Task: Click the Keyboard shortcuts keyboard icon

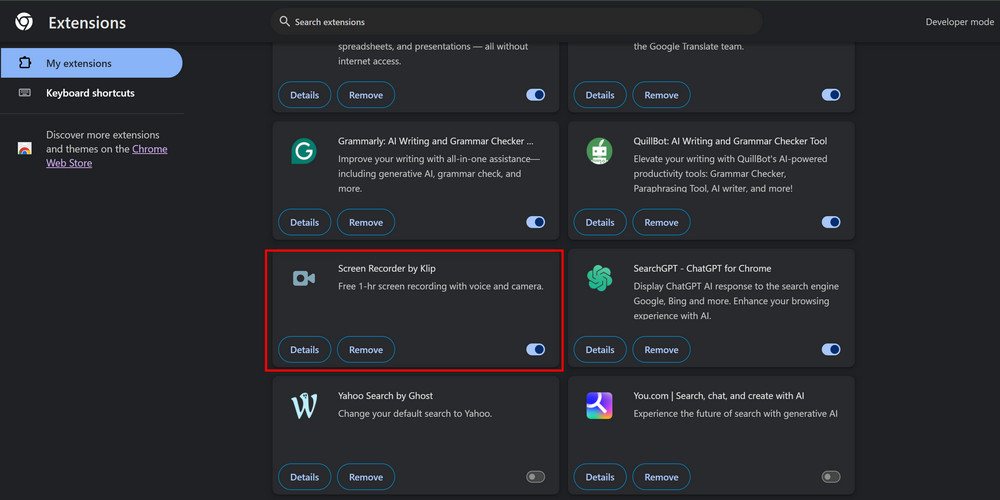Action: [x=25, y=92]
